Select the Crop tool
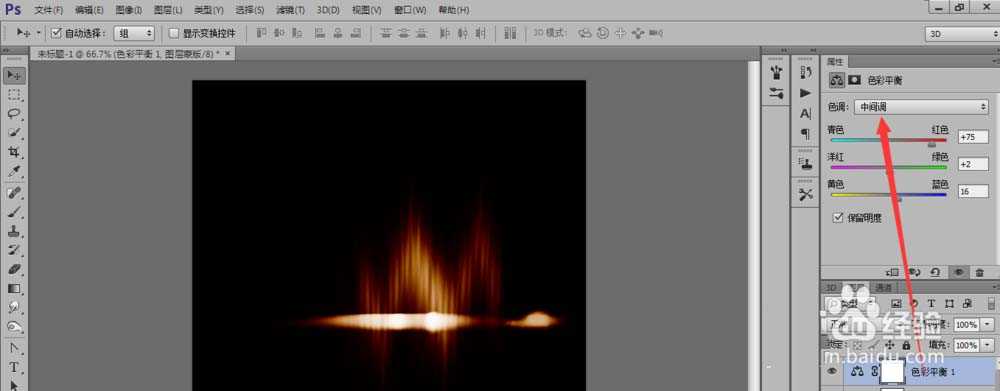The width and height of the screenshot is (1000, 391). pyautogui.click(x=14, y=152)
